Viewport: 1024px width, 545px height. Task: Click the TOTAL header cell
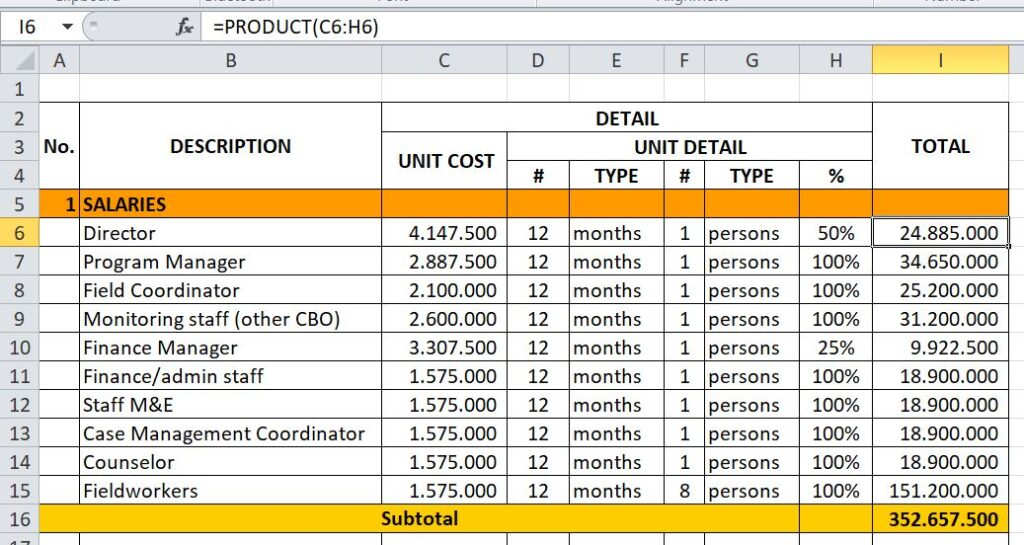[x=940, y=146]
